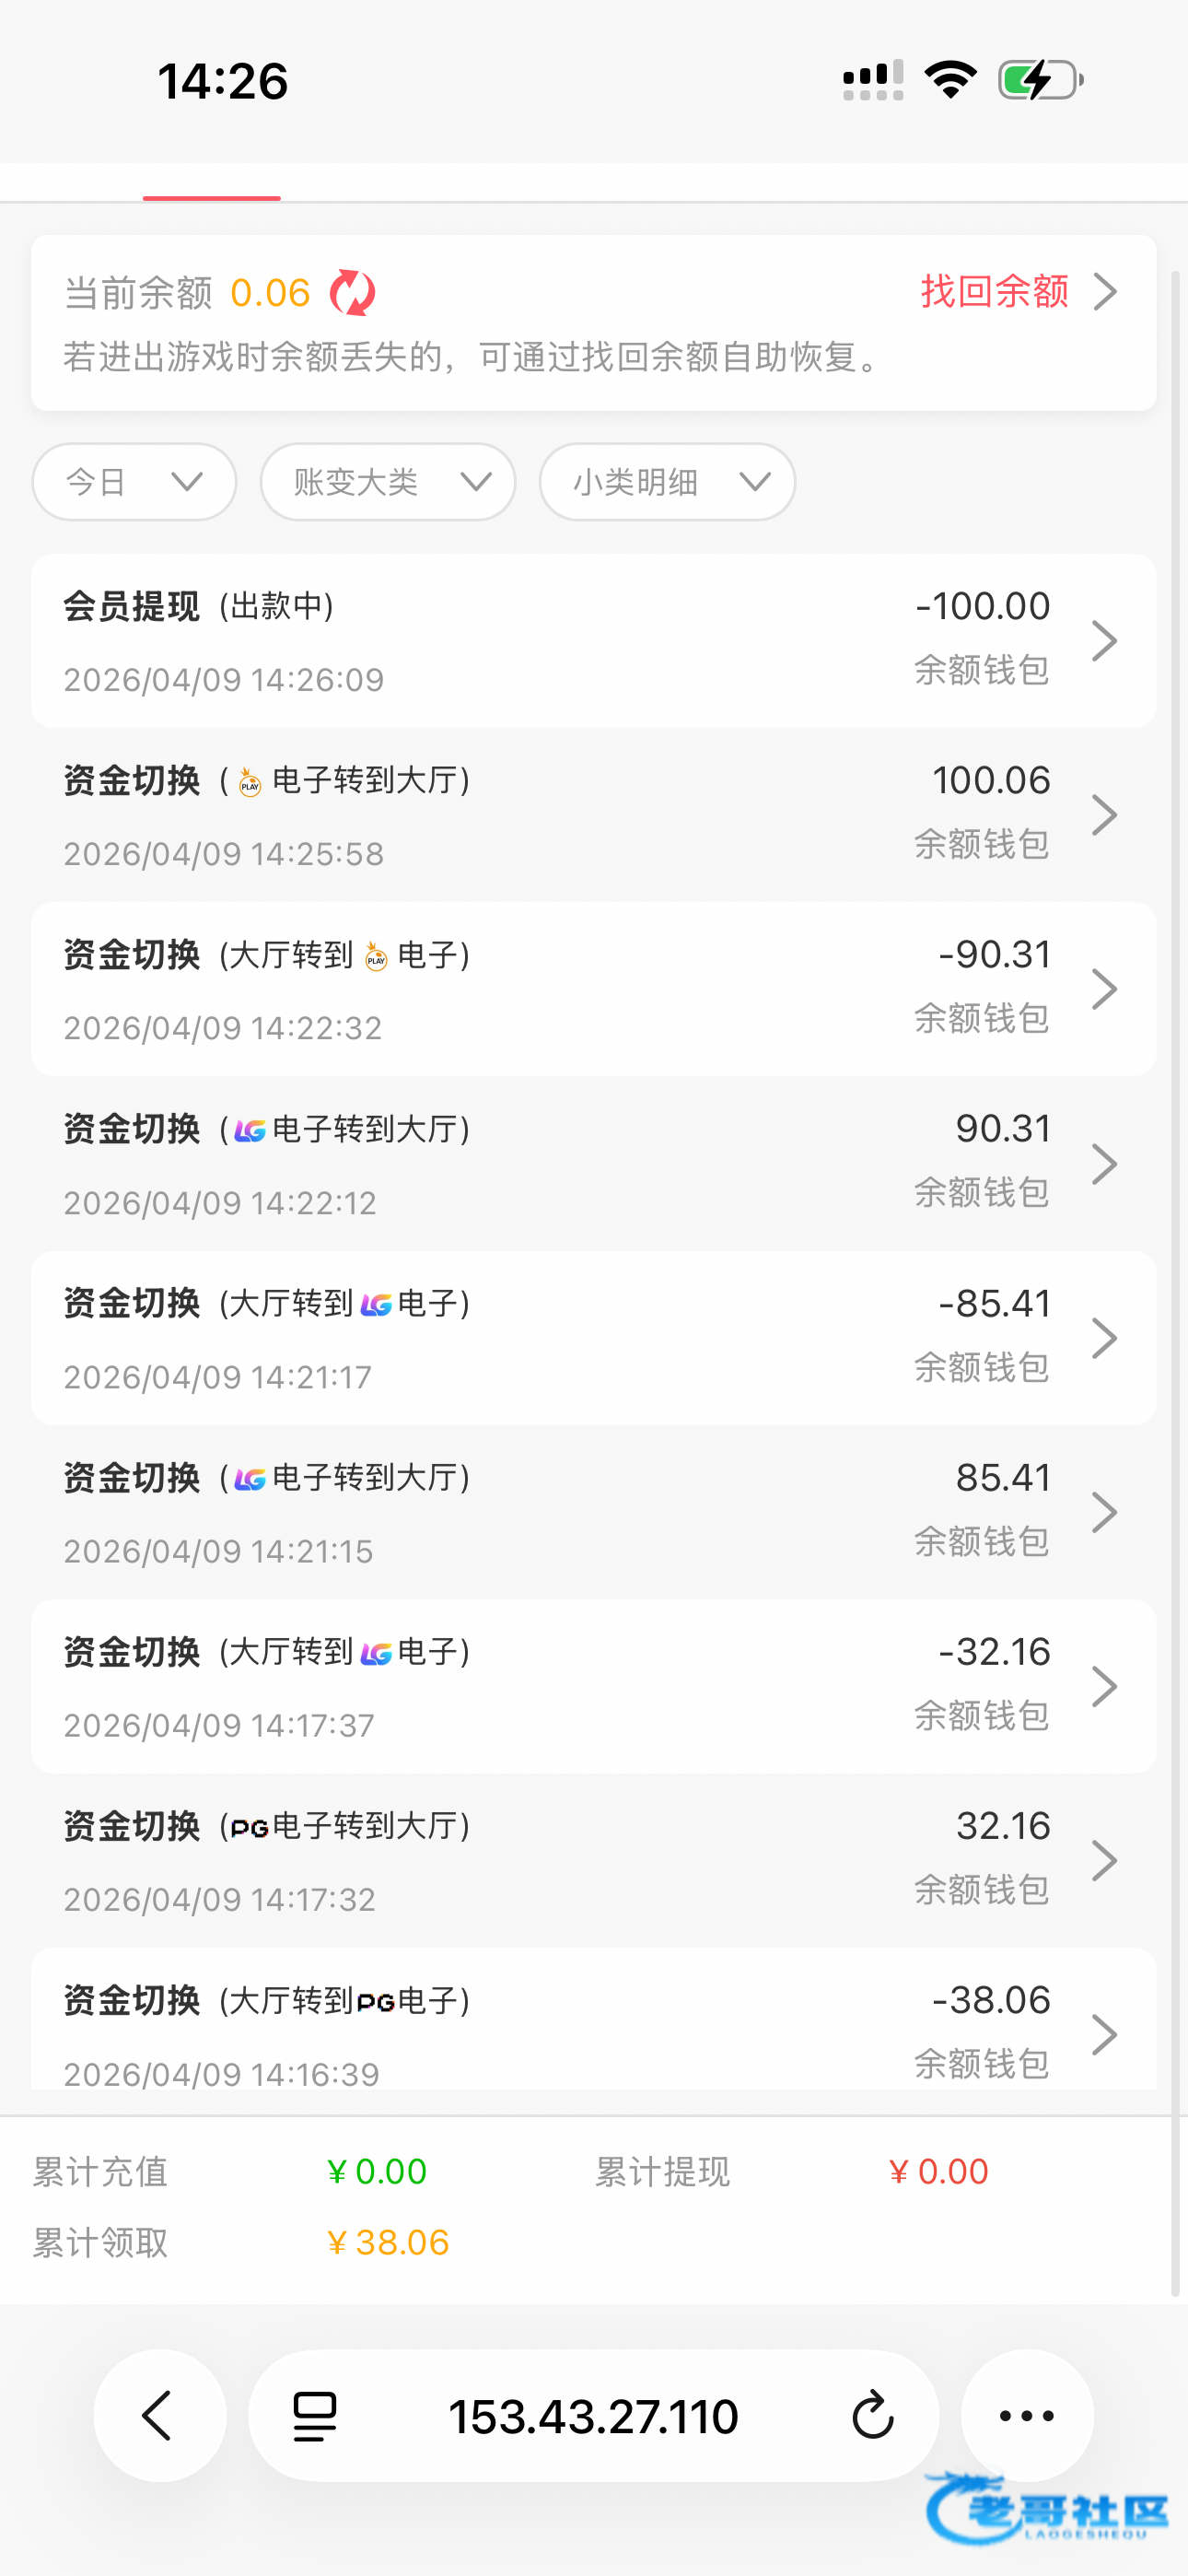
Task: Open details arrow for -100.00 withdrawal
Action: click(1104, 641)
